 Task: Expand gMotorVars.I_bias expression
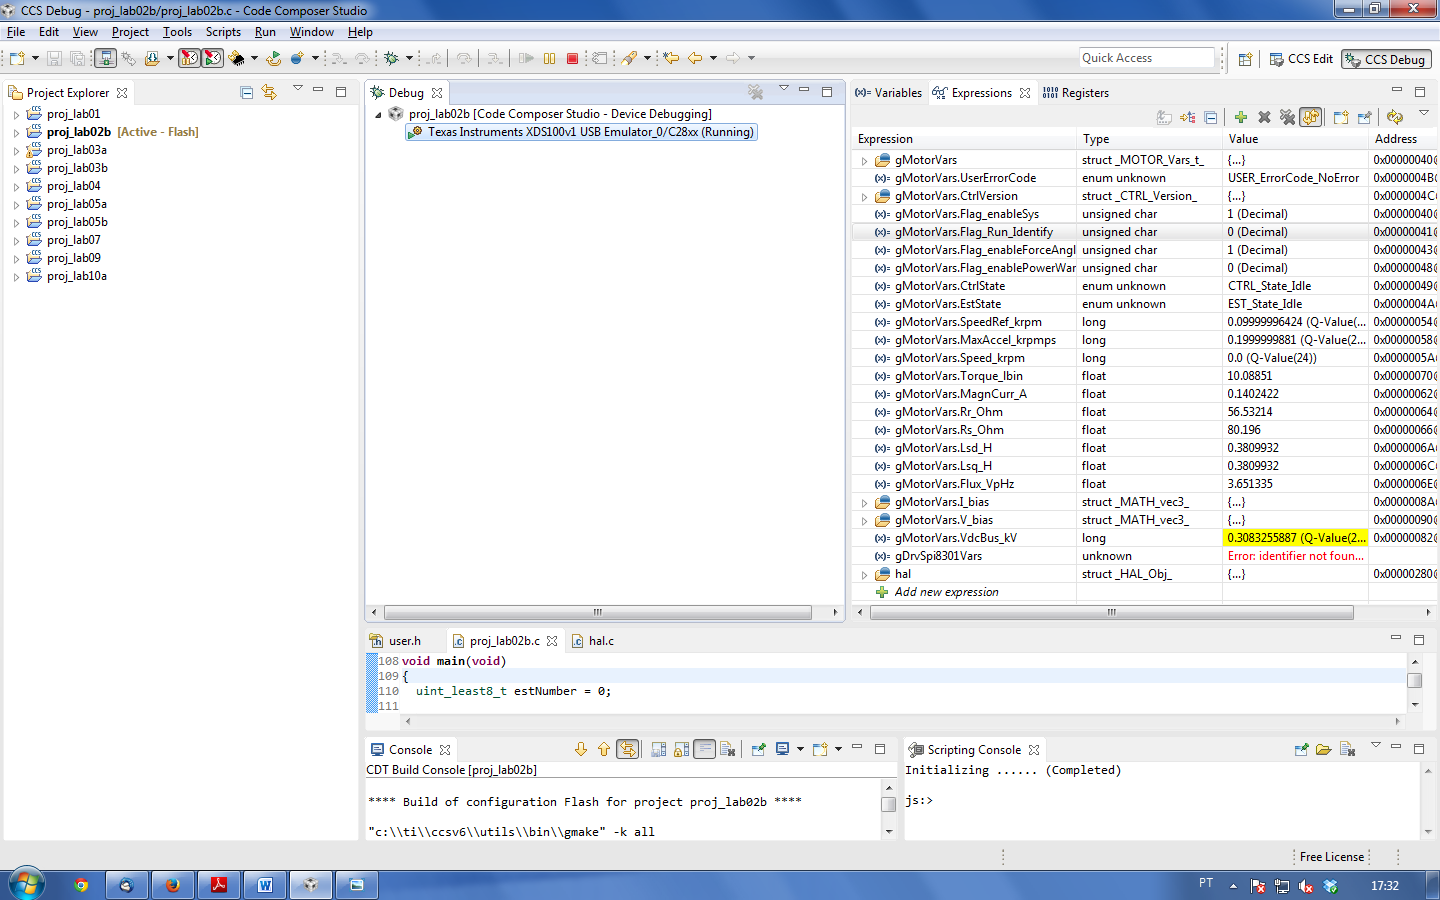(x=864, y=502)
